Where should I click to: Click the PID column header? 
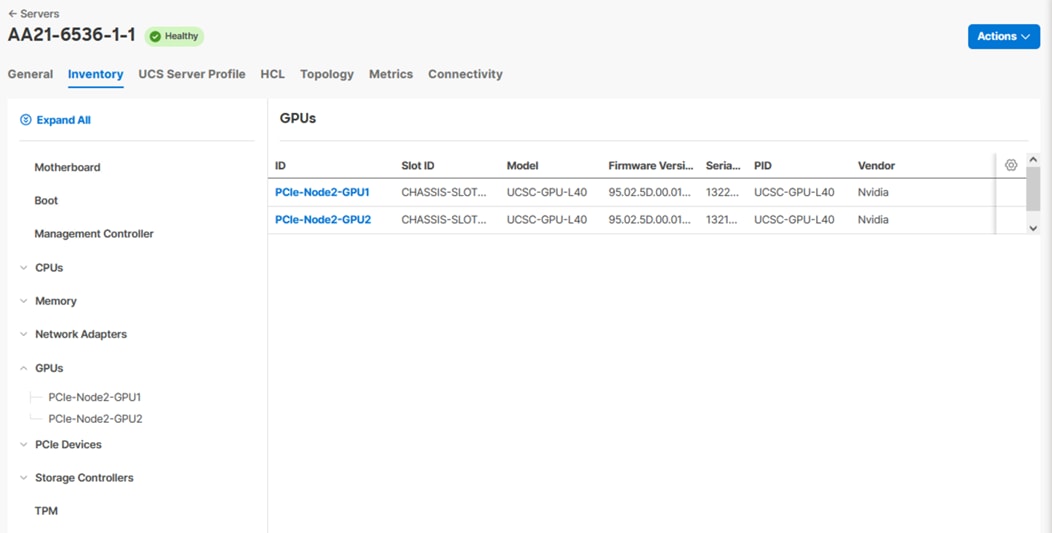tap(763, 165)
